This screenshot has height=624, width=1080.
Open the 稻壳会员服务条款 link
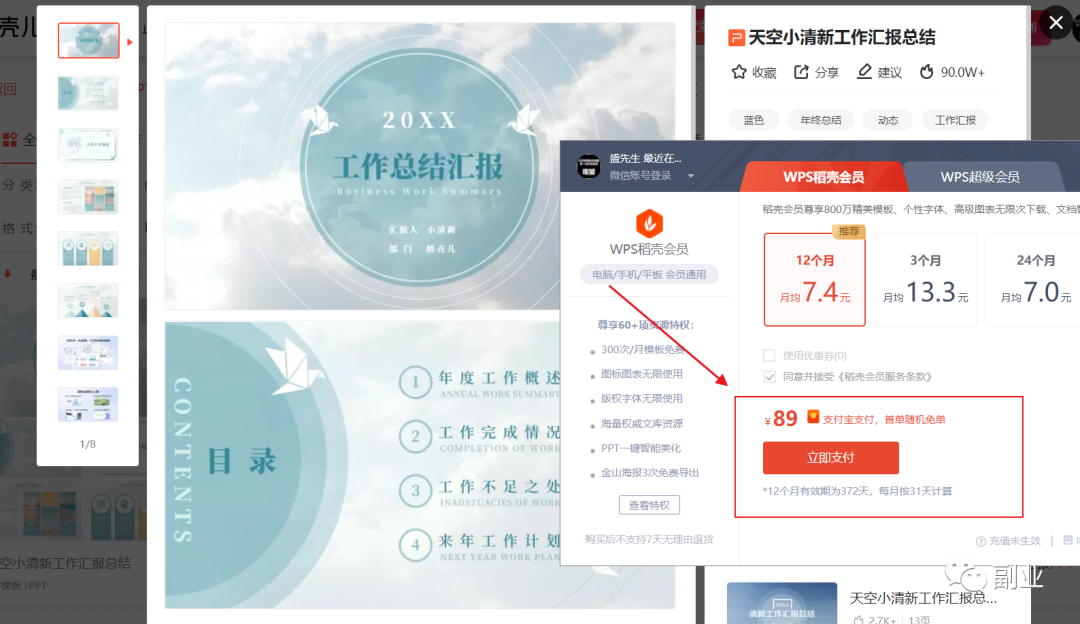click(888, 377)
